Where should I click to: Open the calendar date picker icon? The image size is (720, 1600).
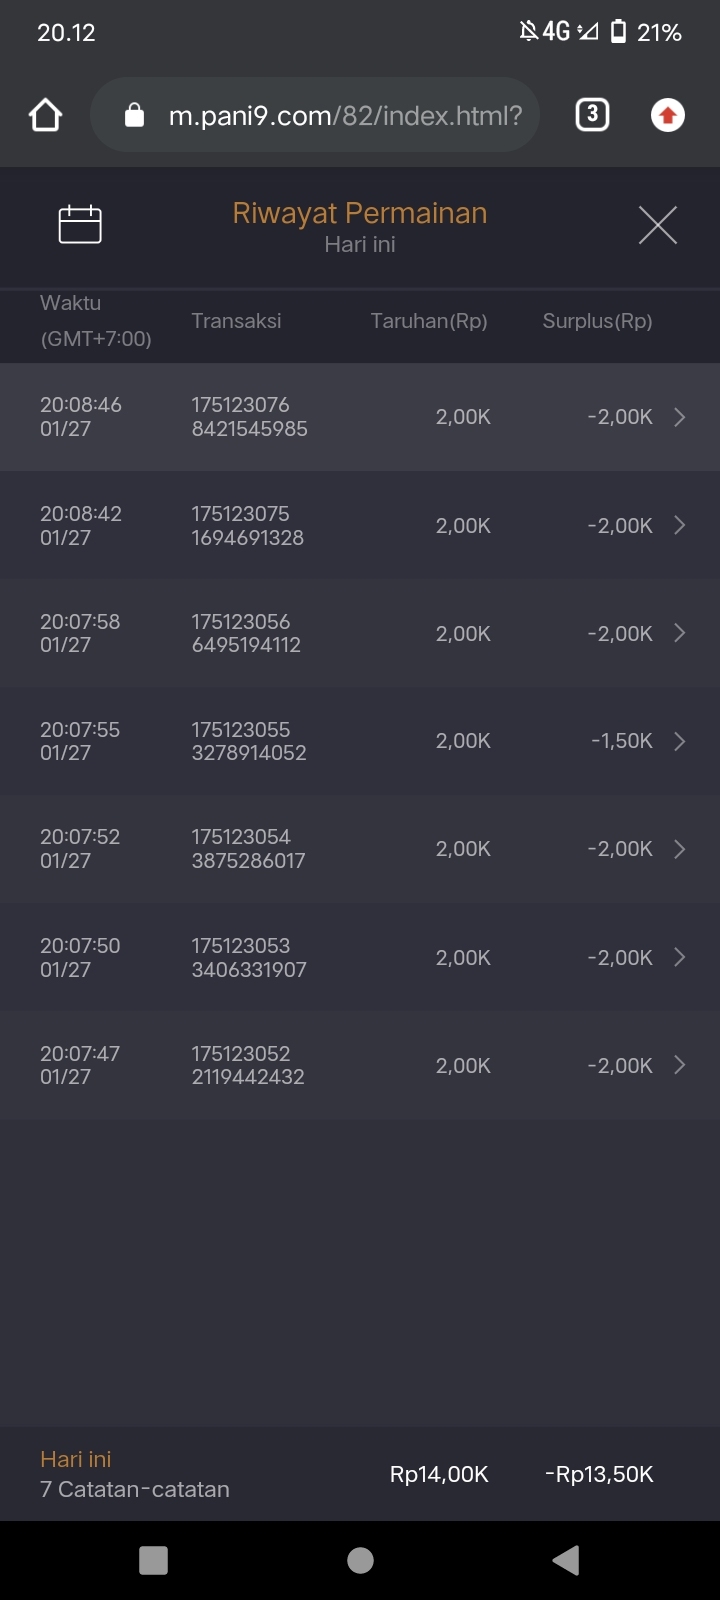coord(80,224)
